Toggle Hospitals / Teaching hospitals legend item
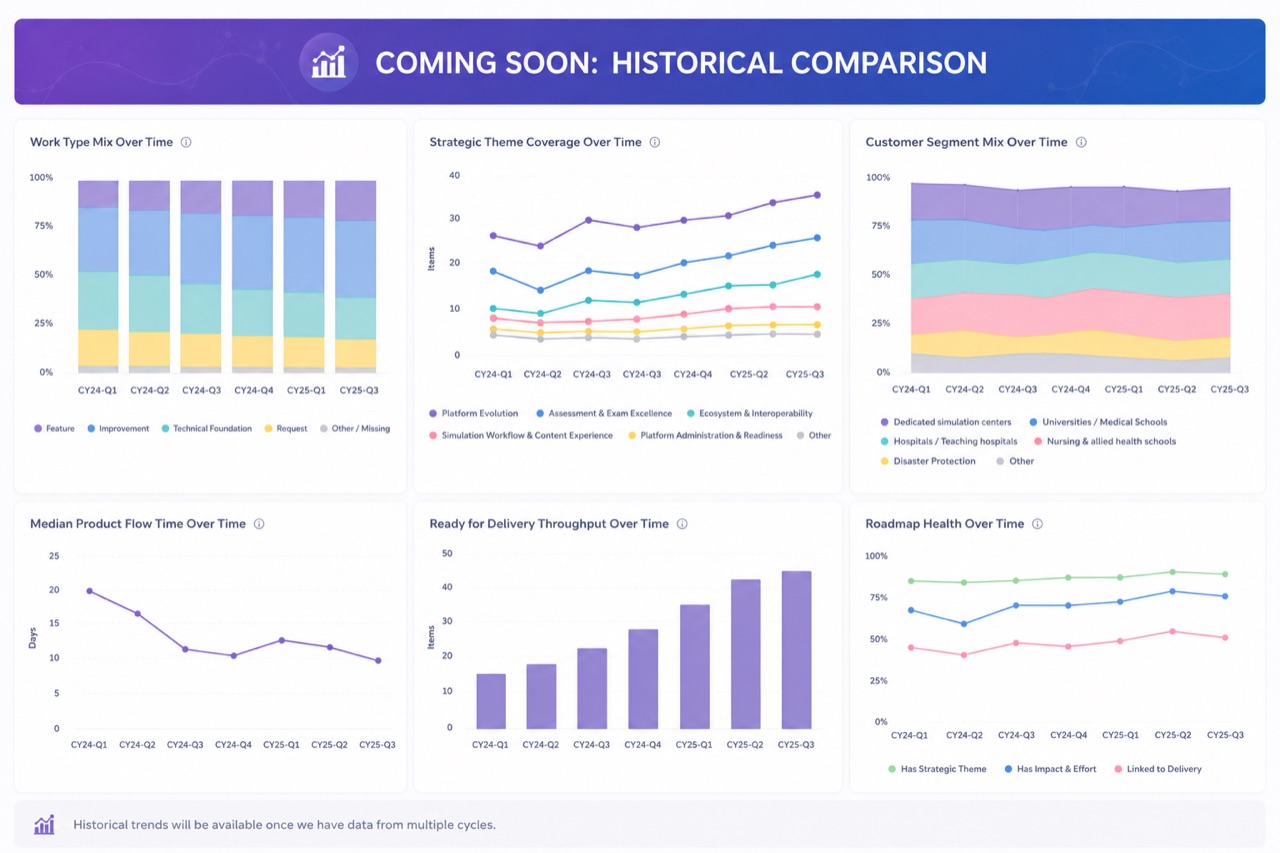The height and width of the screenshot is (853, 1280). click(x=949, y=441)
